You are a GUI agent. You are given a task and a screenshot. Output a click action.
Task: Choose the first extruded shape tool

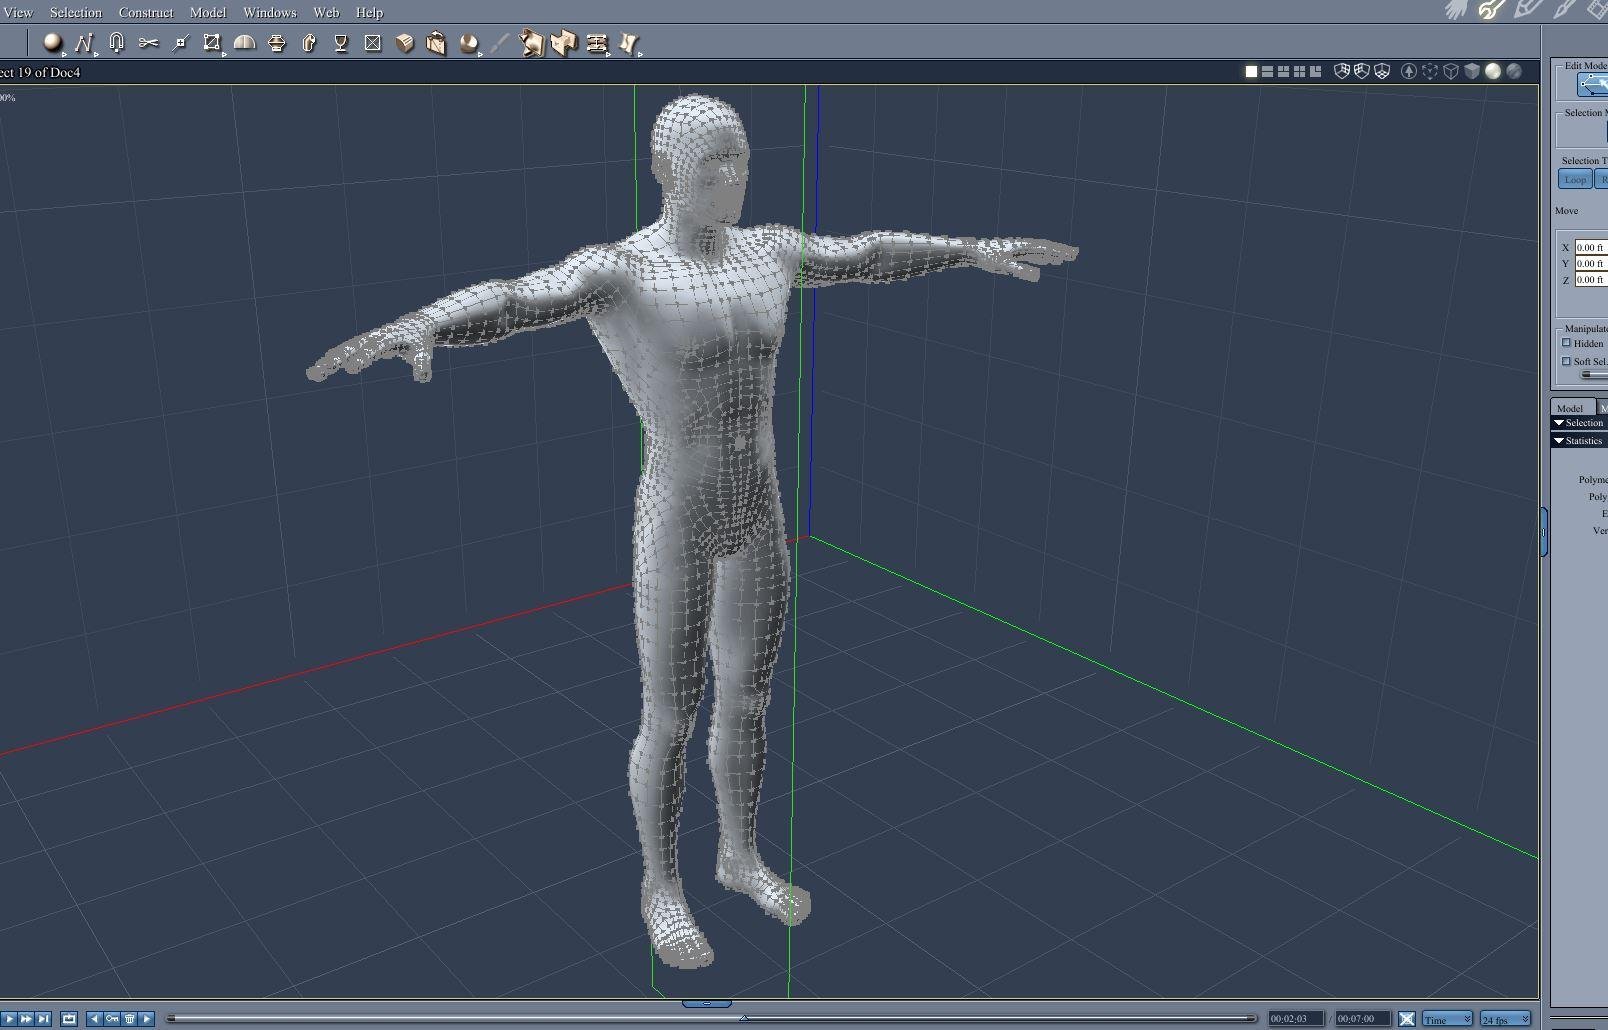point(532,43)
